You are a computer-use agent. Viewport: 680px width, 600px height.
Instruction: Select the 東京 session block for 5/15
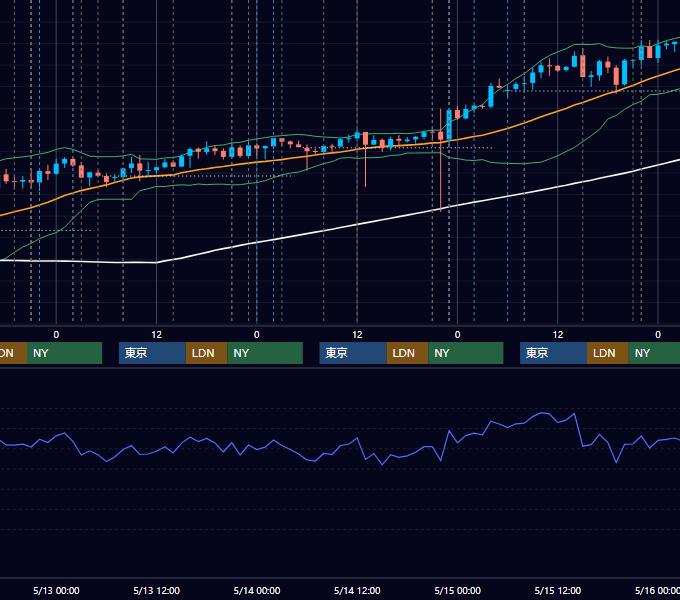point(553,353)
